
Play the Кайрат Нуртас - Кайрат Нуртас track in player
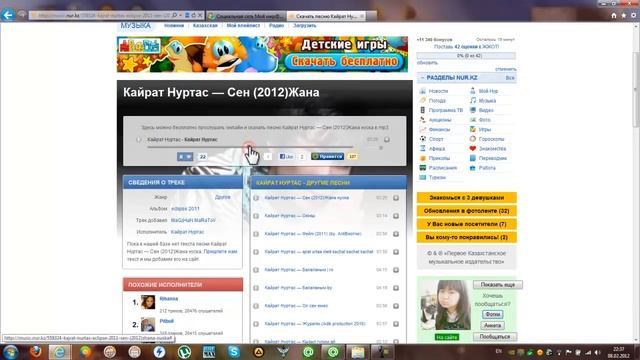click(139, 140)
